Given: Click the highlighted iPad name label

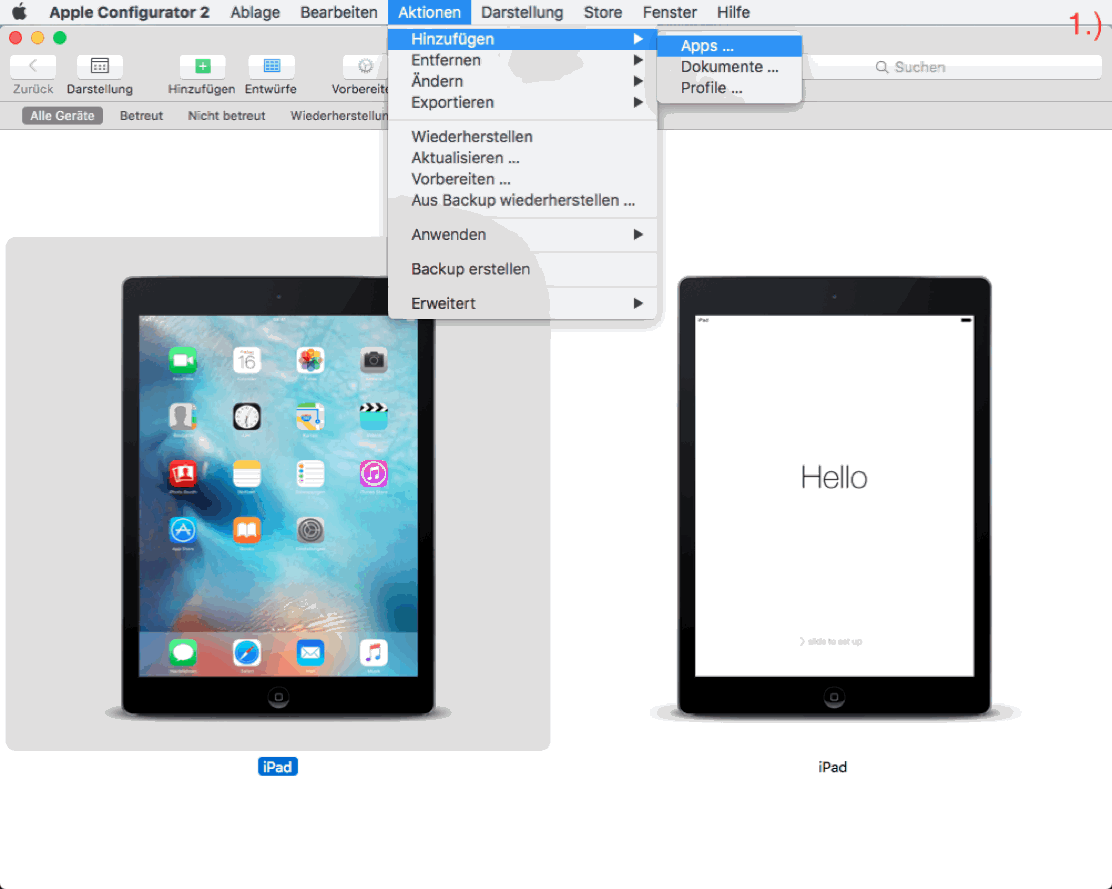Looking at the screenshot, I should click(x=278, y=767).
